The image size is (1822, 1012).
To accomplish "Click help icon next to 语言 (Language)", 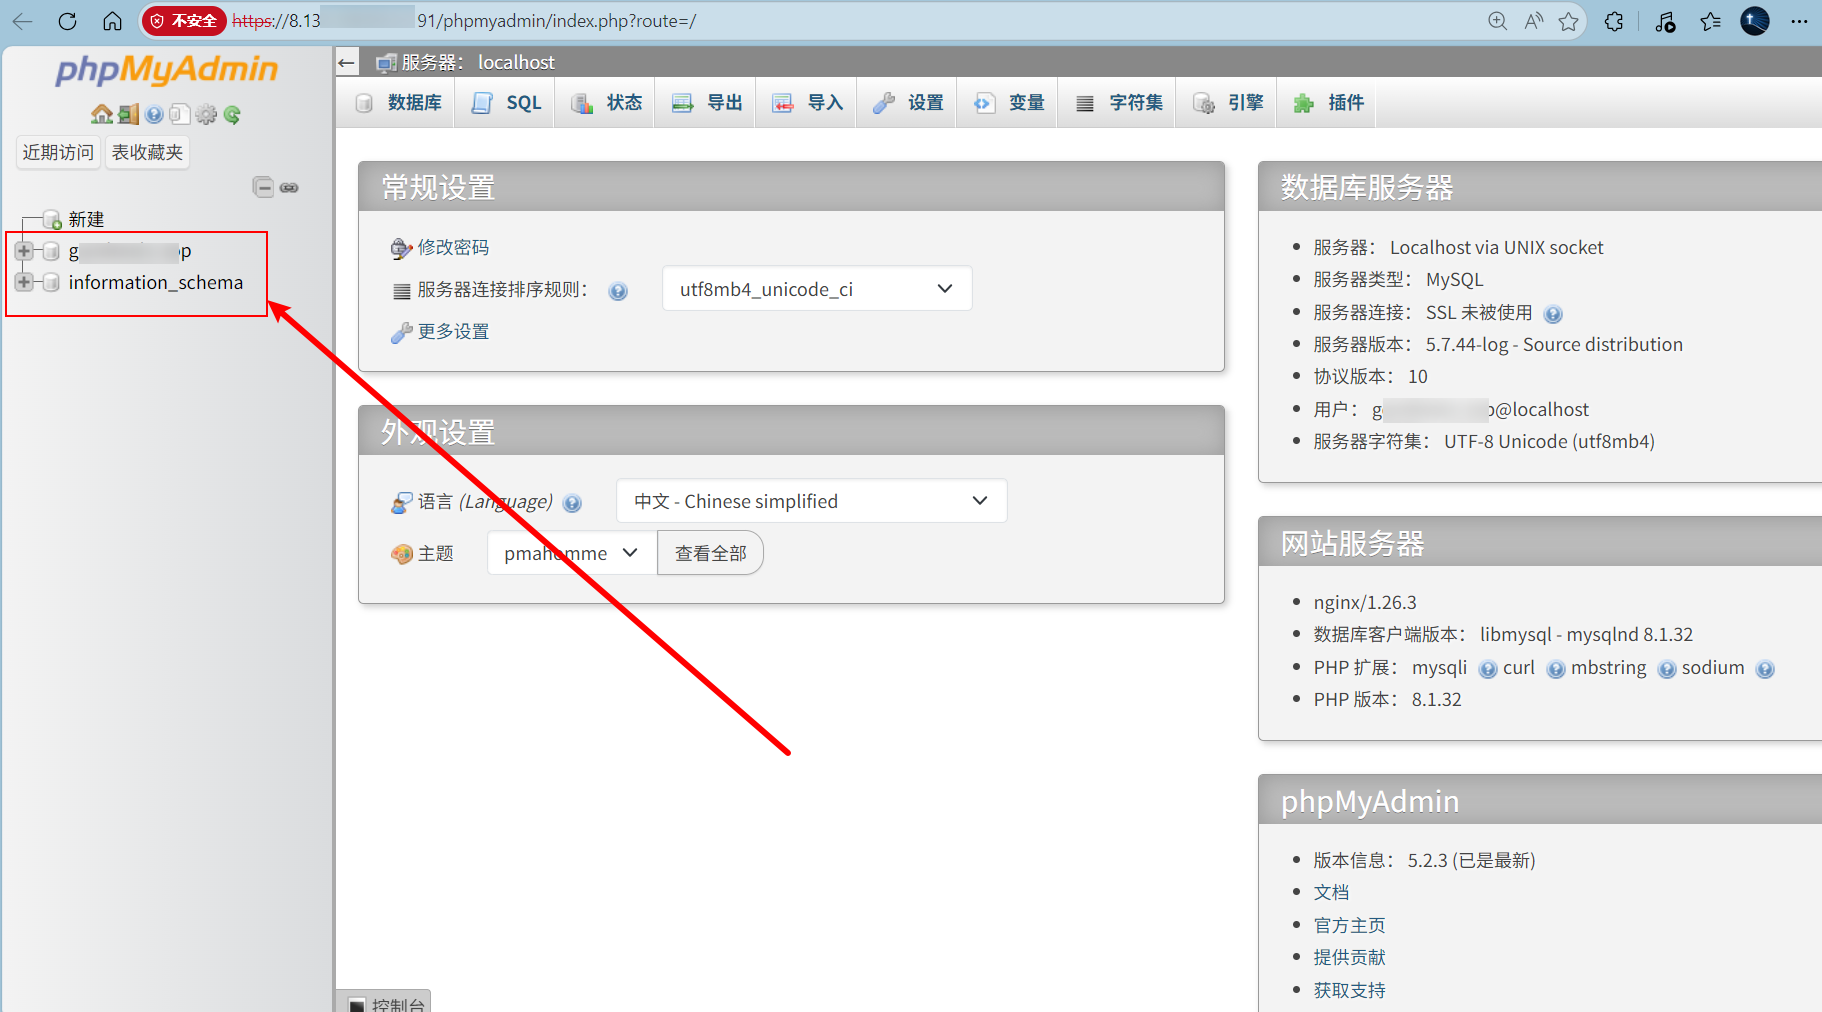I will coord(572,503).
